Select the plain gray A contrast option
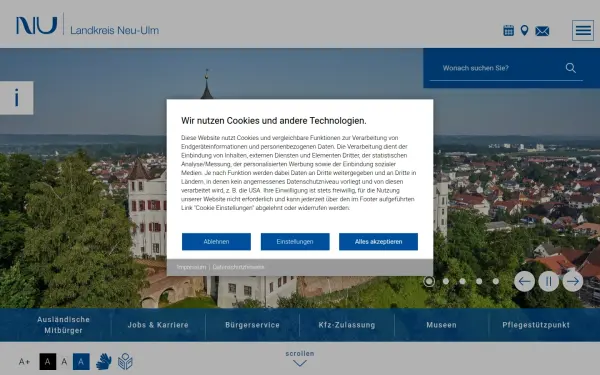 pyautogui.click(x=64, y=362)
